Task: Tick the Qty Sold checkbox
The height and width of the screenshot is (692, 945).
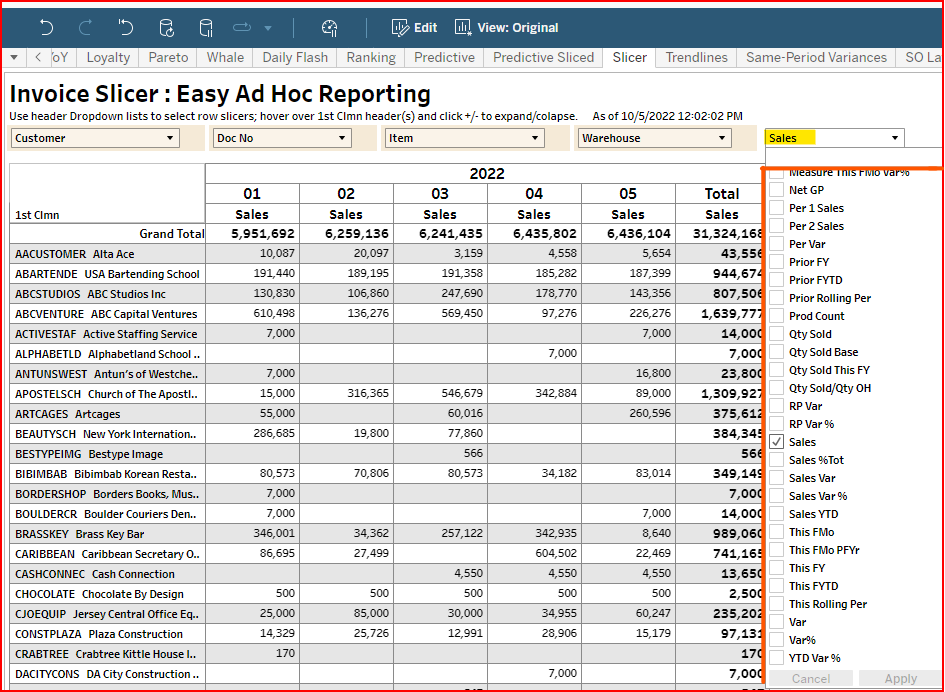Action: click(x=777, y=334)
